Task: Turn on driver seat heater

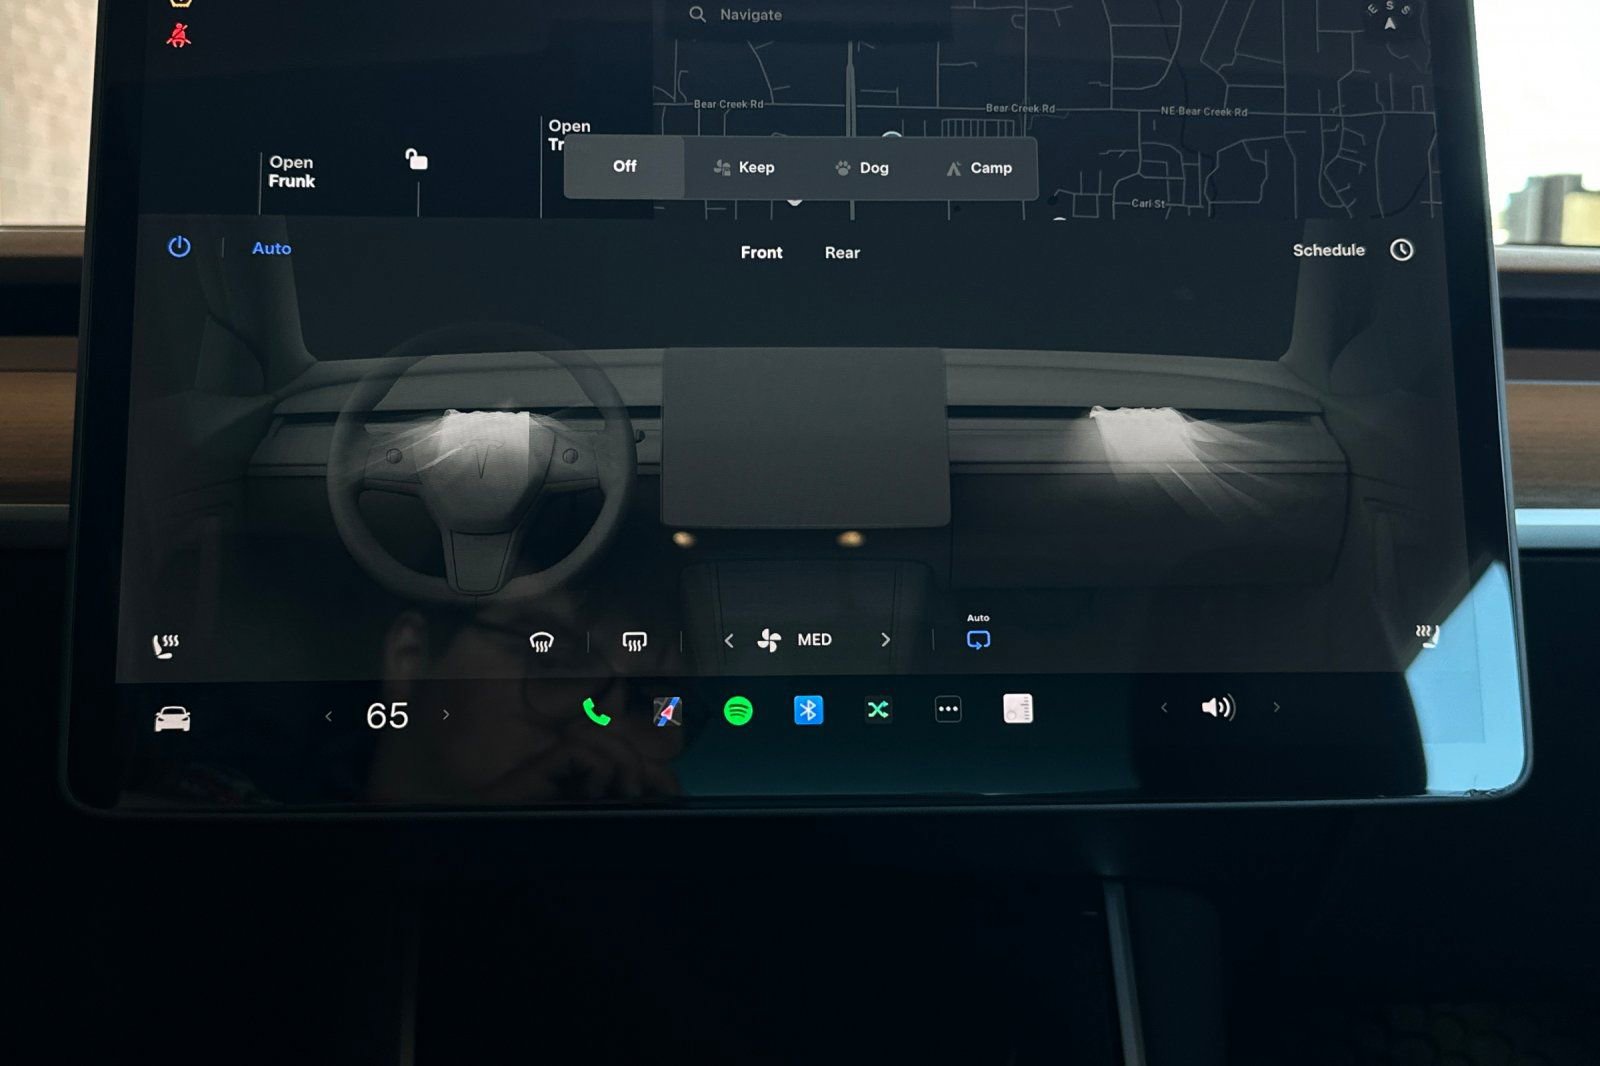Action: (x=165, y=645)
